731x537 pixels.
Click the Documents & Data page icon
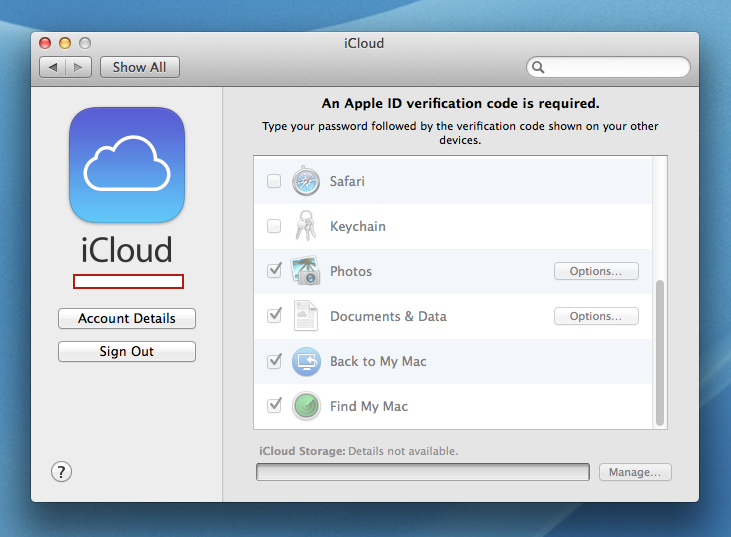(x=306, y=316)
